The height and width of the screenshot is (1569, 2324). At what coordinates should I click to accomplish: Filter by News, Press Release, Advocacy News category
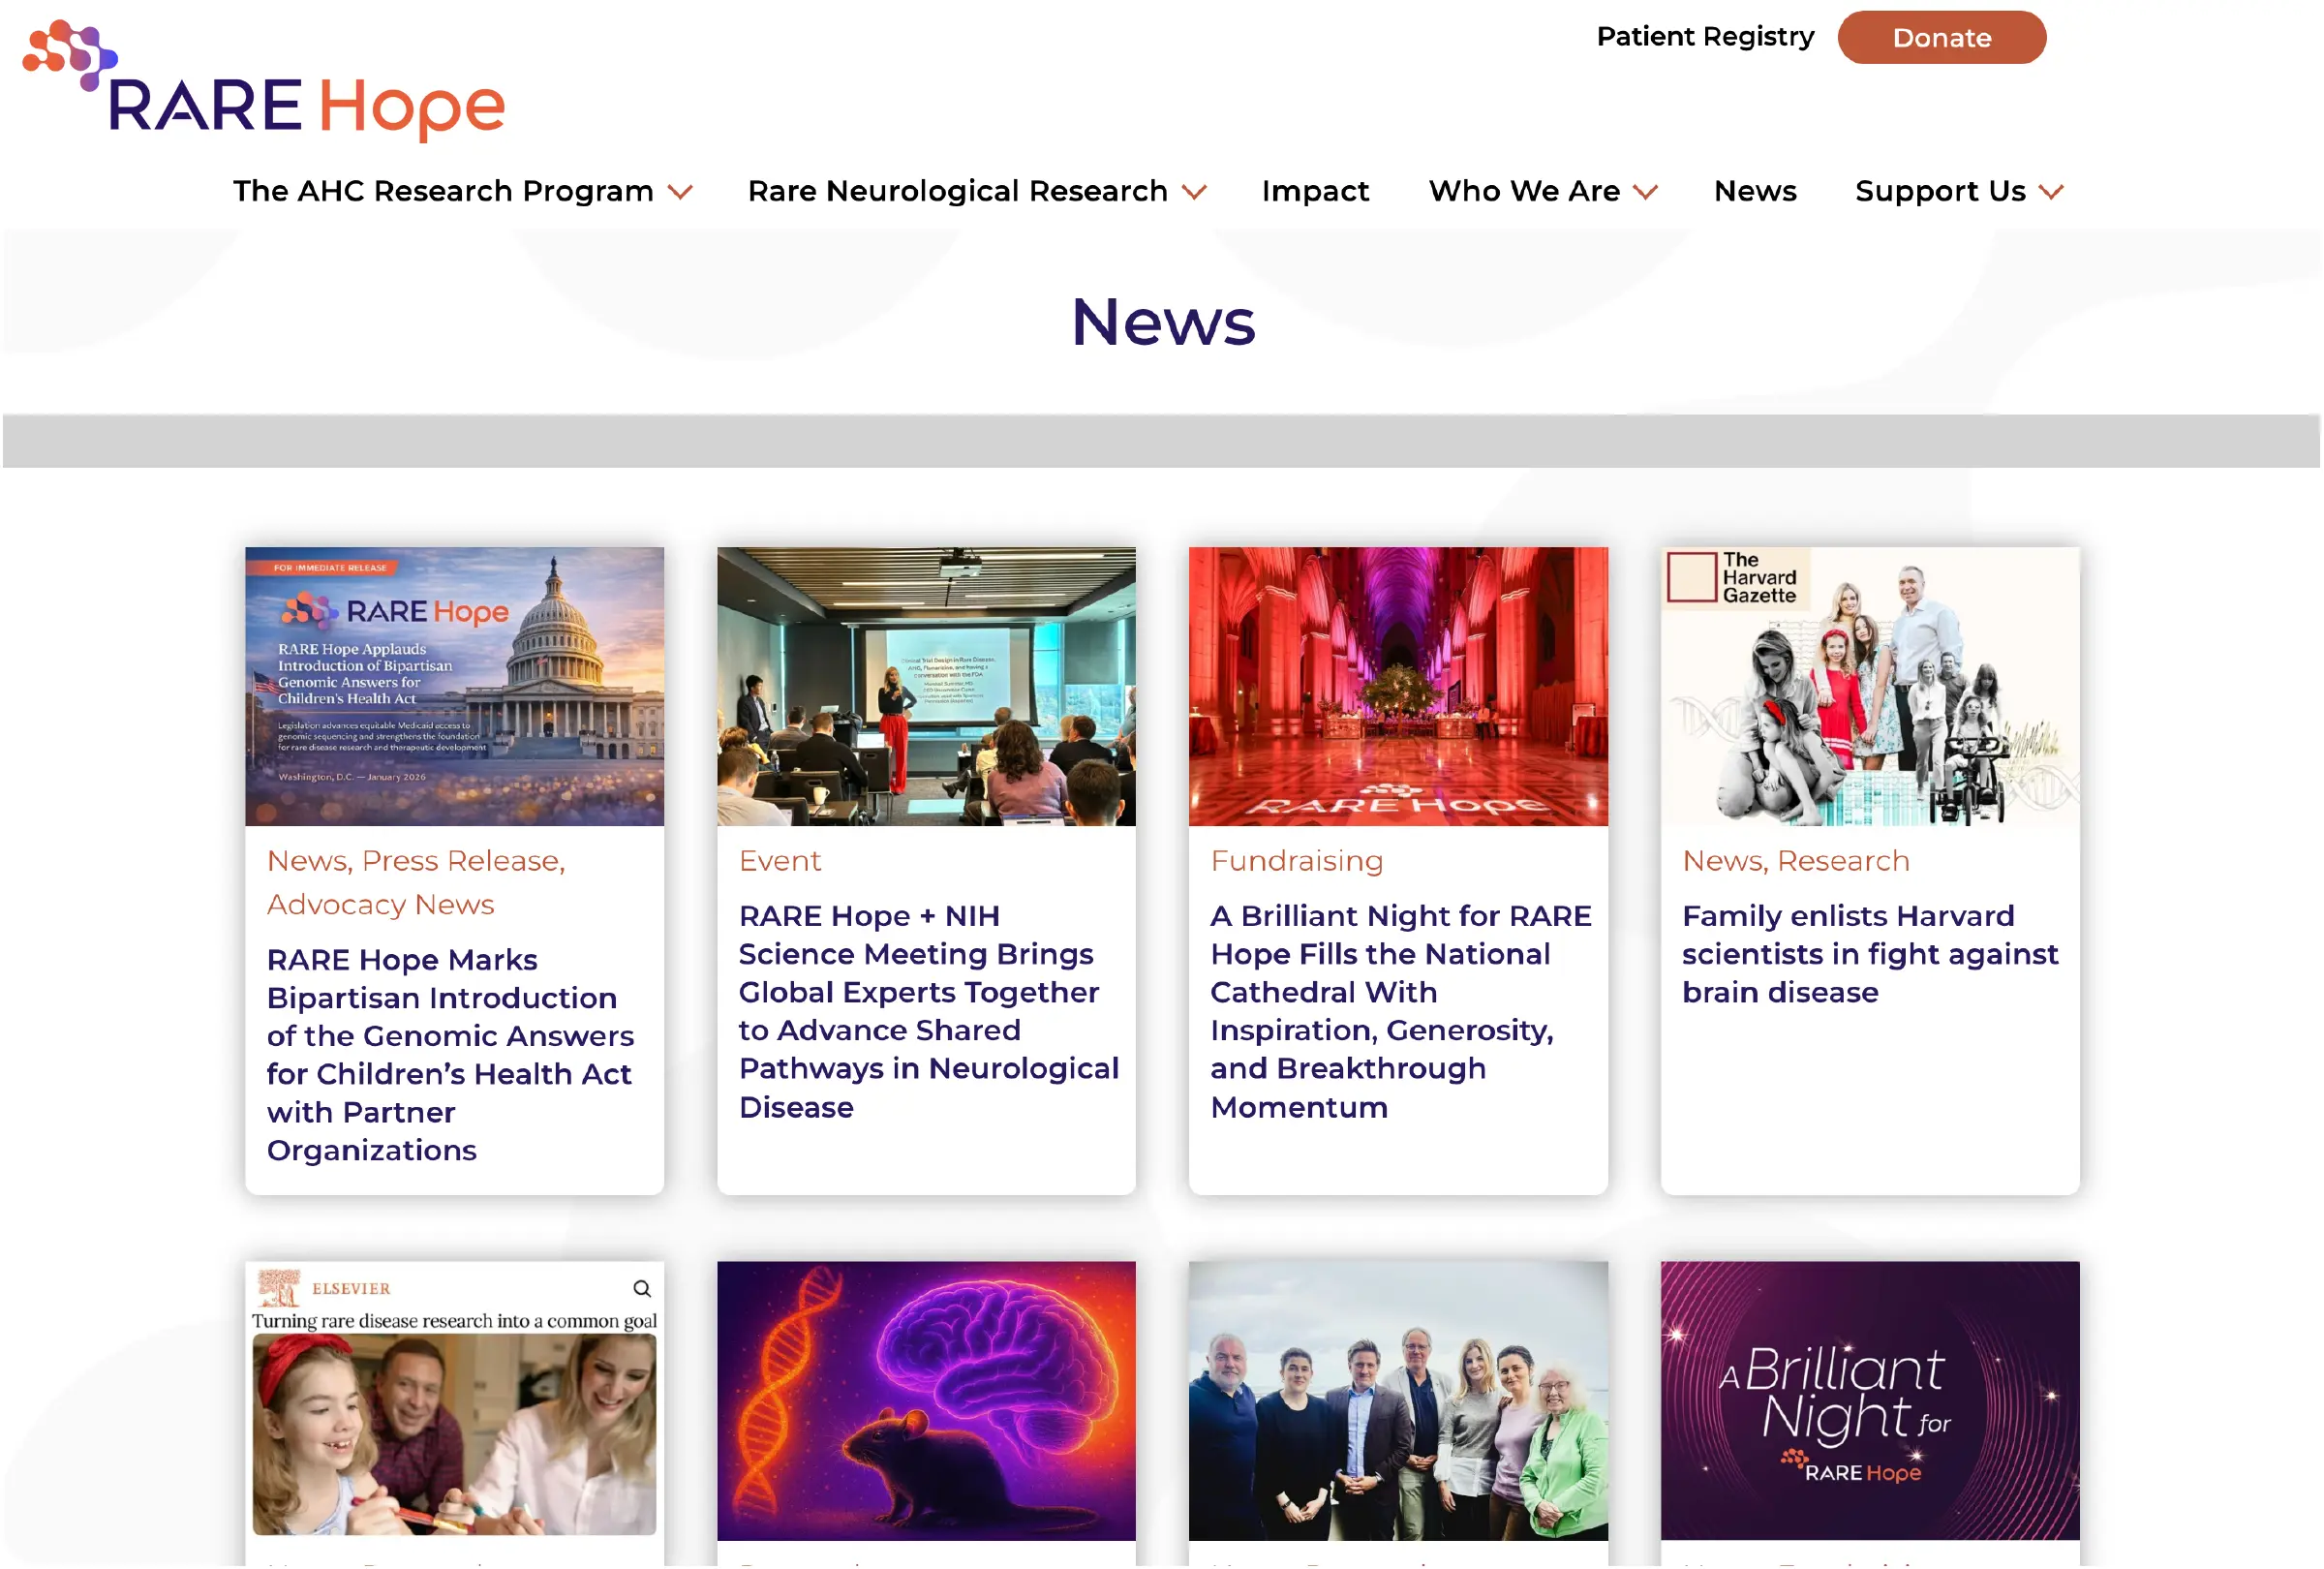coord(416,882)
